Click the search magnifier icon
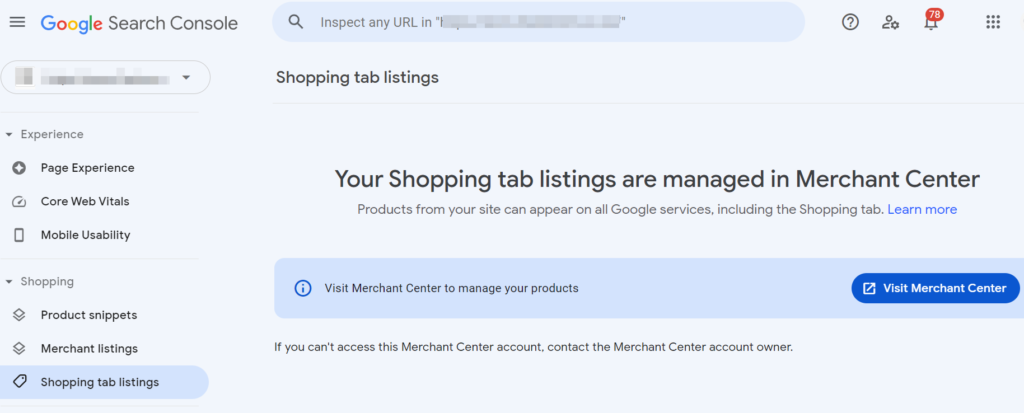The width and height of the screenshot is (1024, 413). [x=296, y=22]
